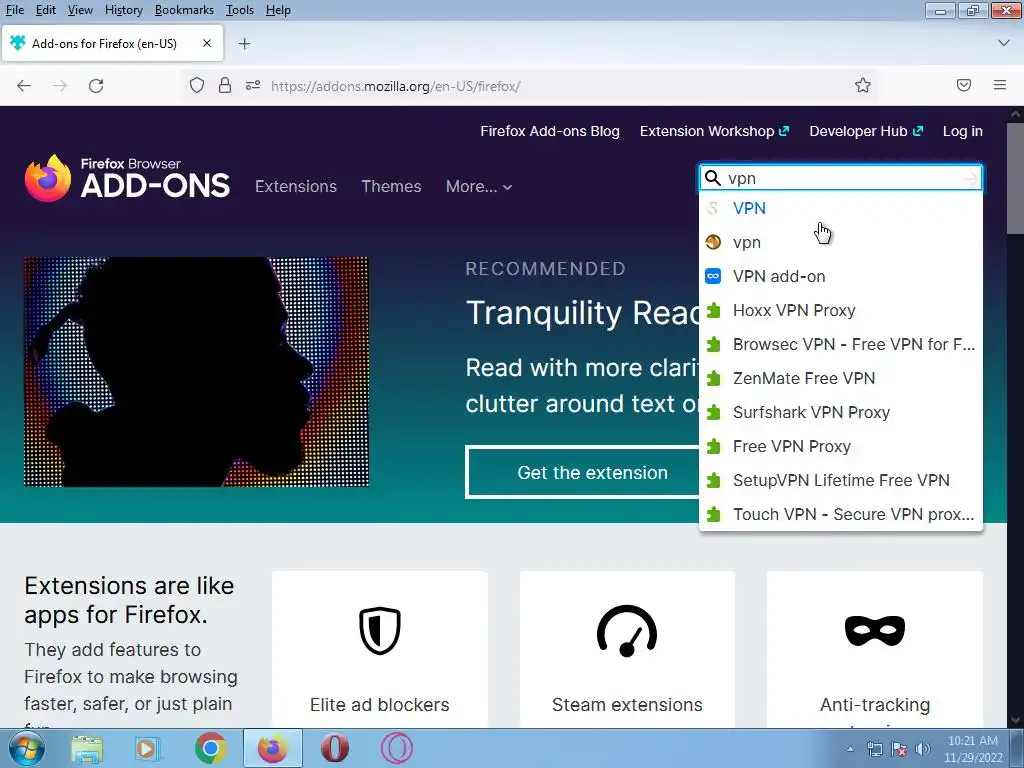The height and width of the screenshot is (768, 1024).
Task: Open the tracking protection shield icon
Action: [x=197, y=86]
